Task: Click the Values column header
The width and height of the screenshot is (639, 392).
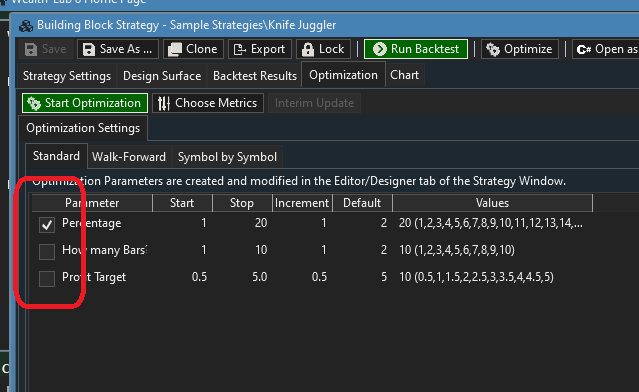Action: [x=492, y=203]
